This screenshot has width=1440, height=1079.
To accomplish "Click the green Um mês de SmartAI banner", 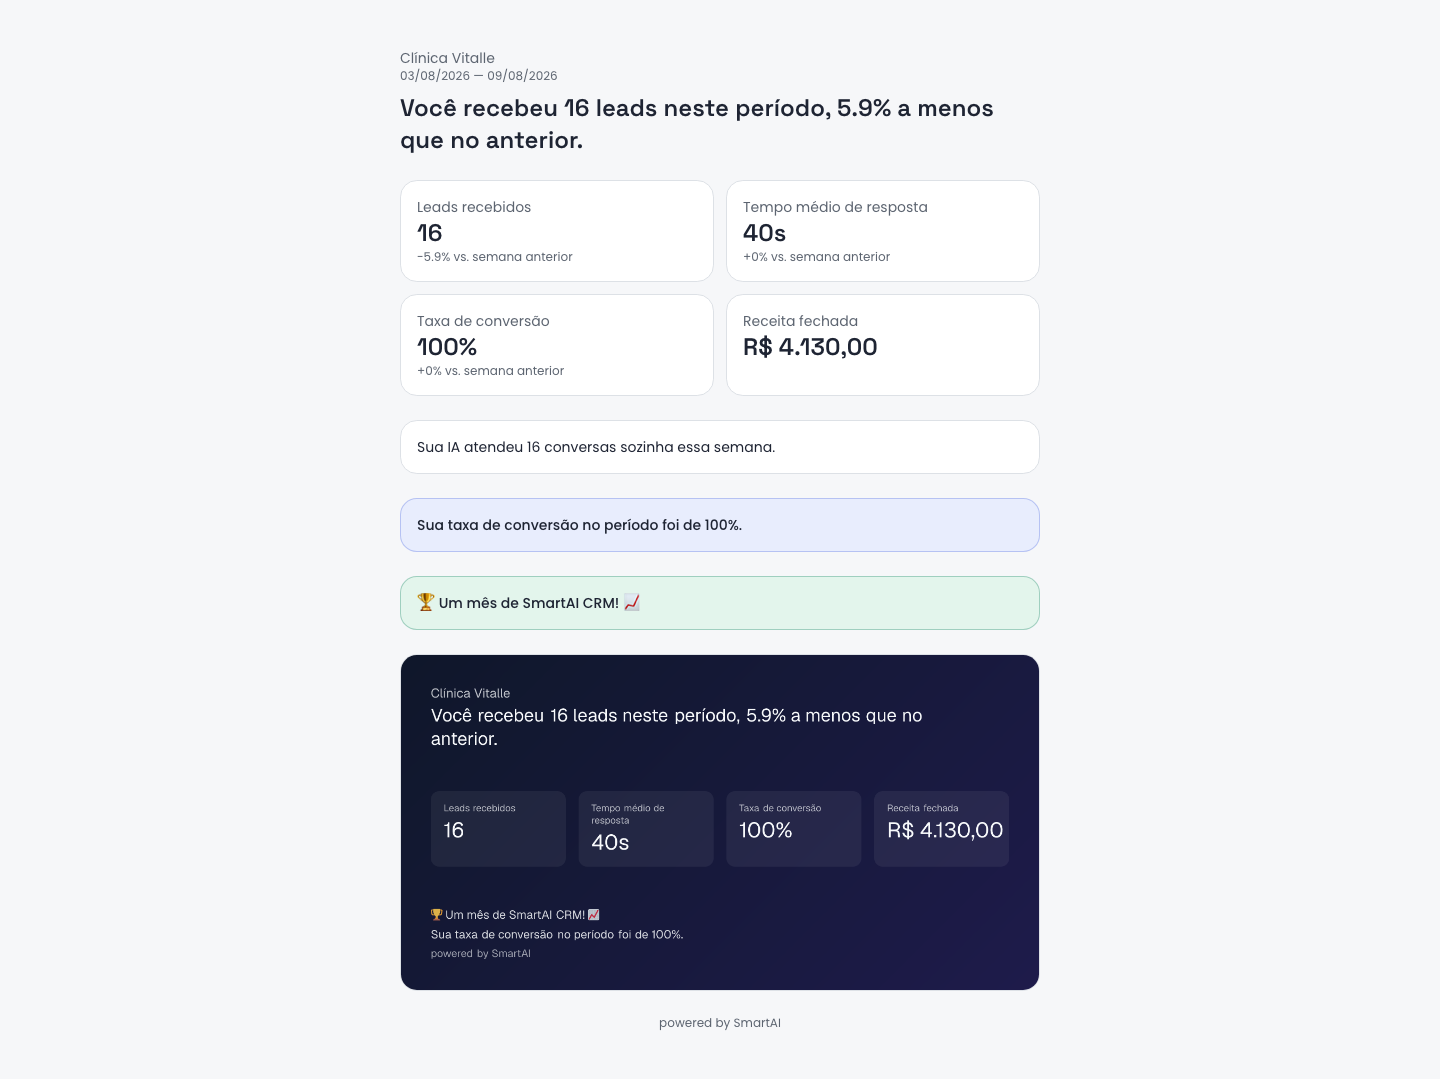I will tap(720, 603).
